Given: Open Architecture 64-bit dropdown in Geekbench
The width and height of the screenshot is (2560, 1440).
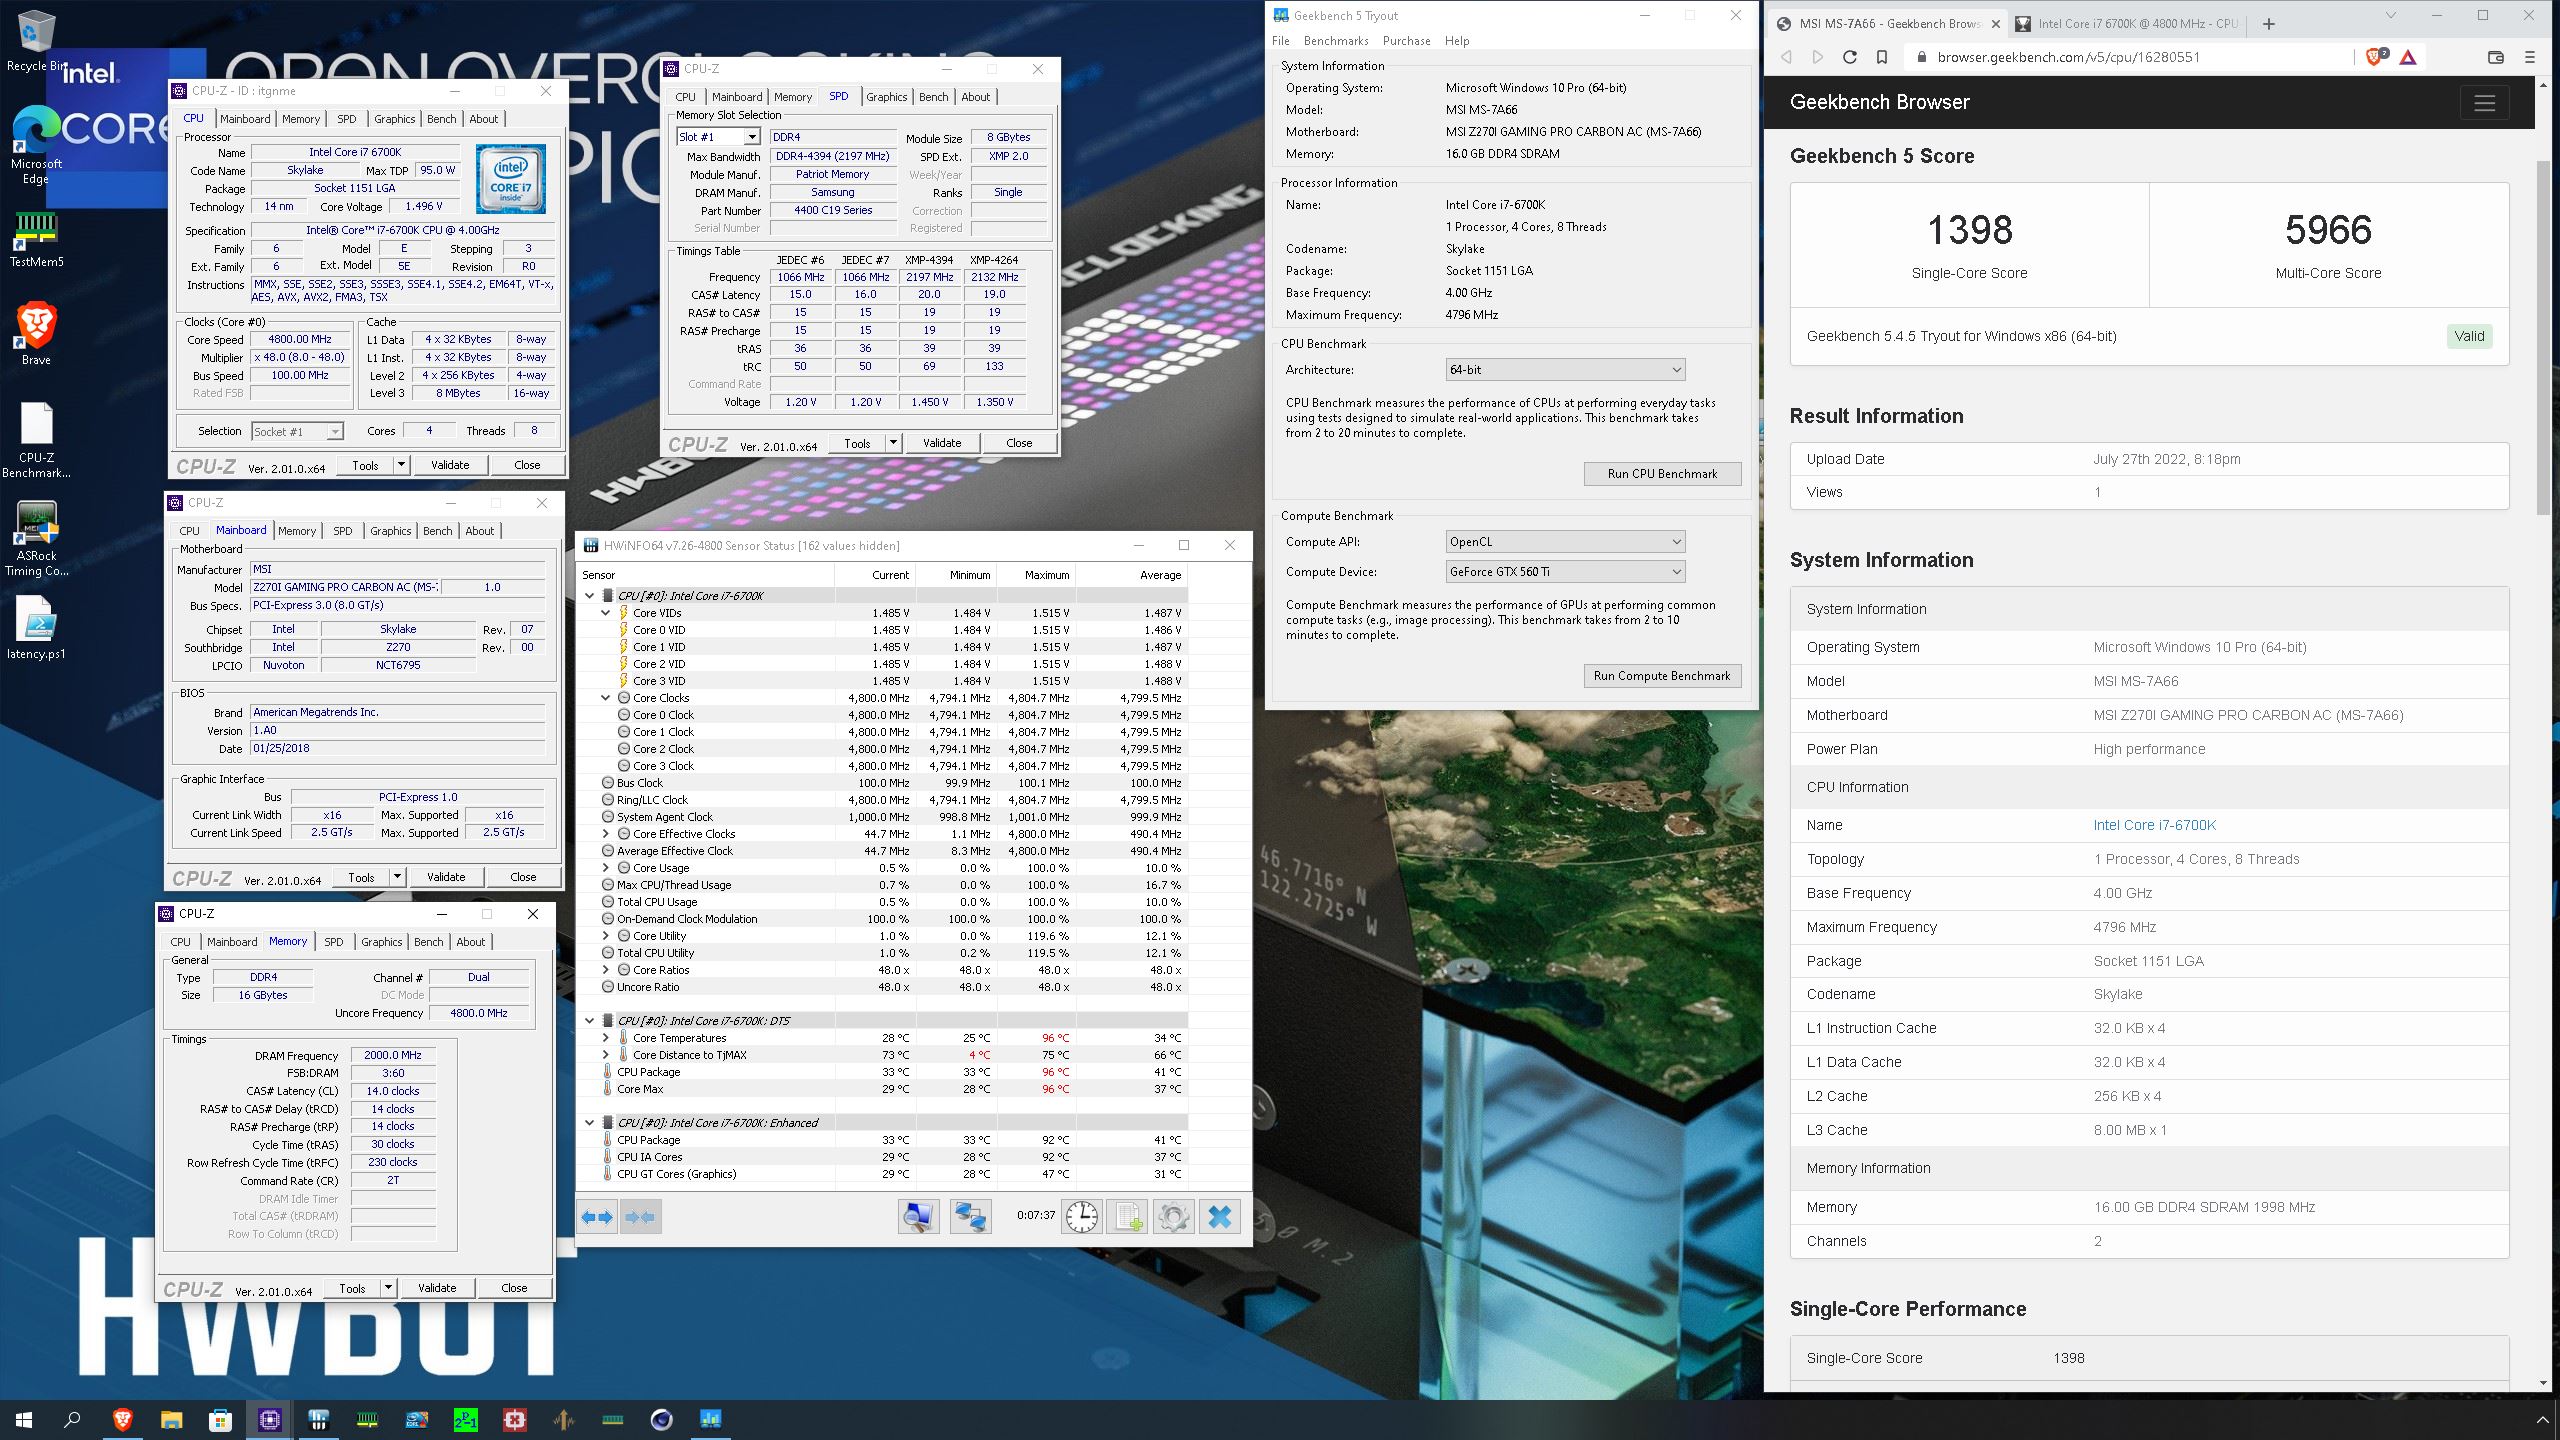Looking at the screenshot, I should (x=1565, y=370).
